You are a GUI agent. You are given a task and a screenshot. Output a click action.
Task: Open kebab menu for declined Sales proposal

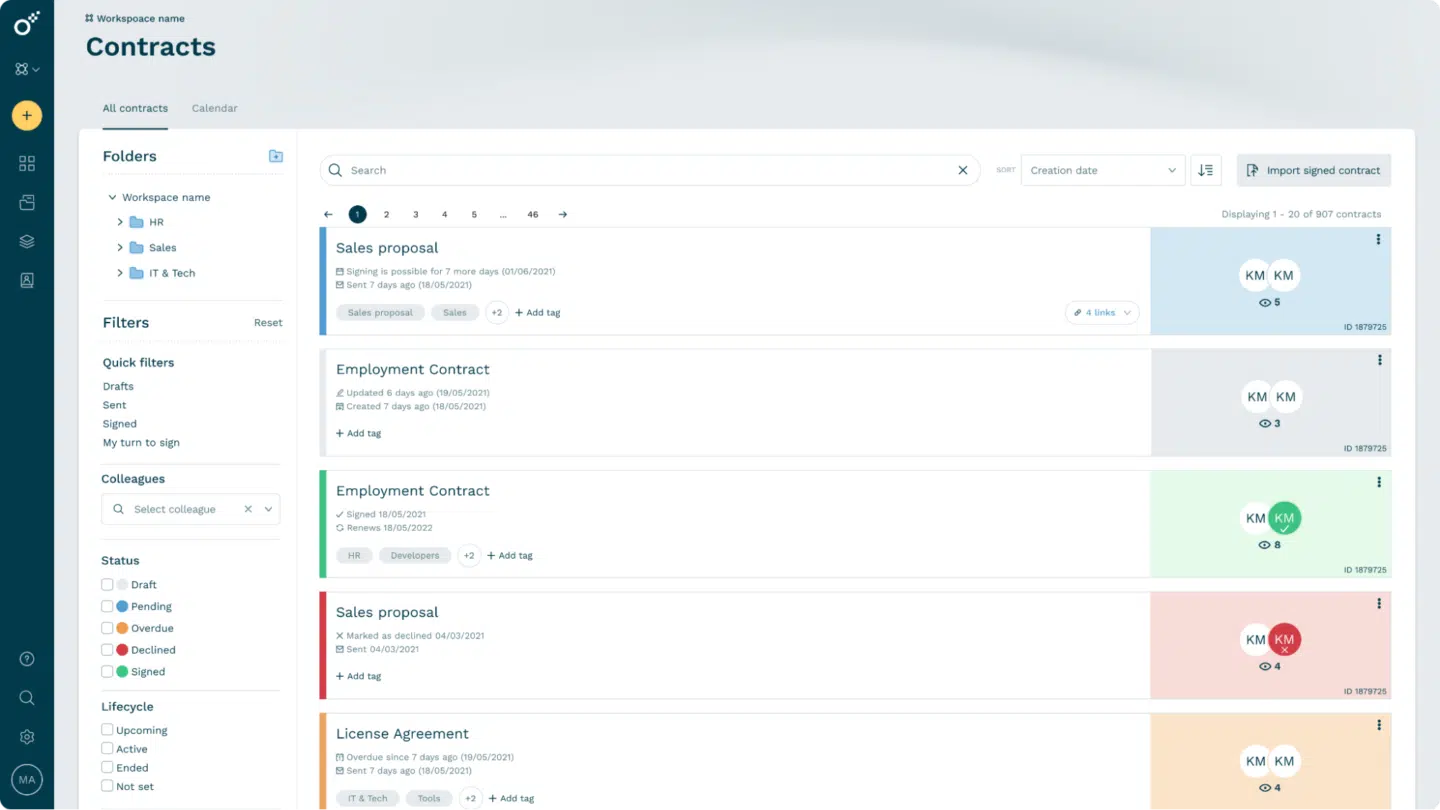click(1379, 603)
